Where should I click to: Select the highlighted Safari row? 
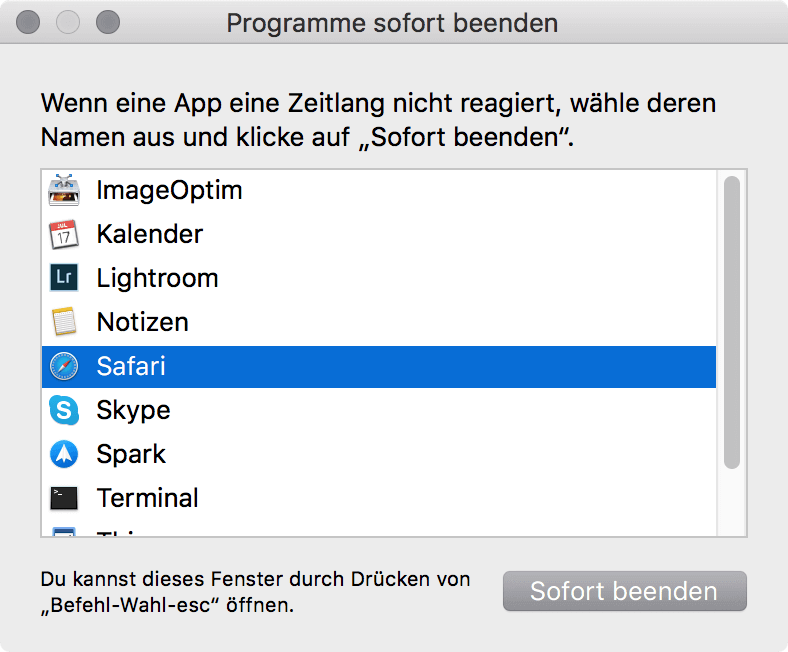coord(379,366)
